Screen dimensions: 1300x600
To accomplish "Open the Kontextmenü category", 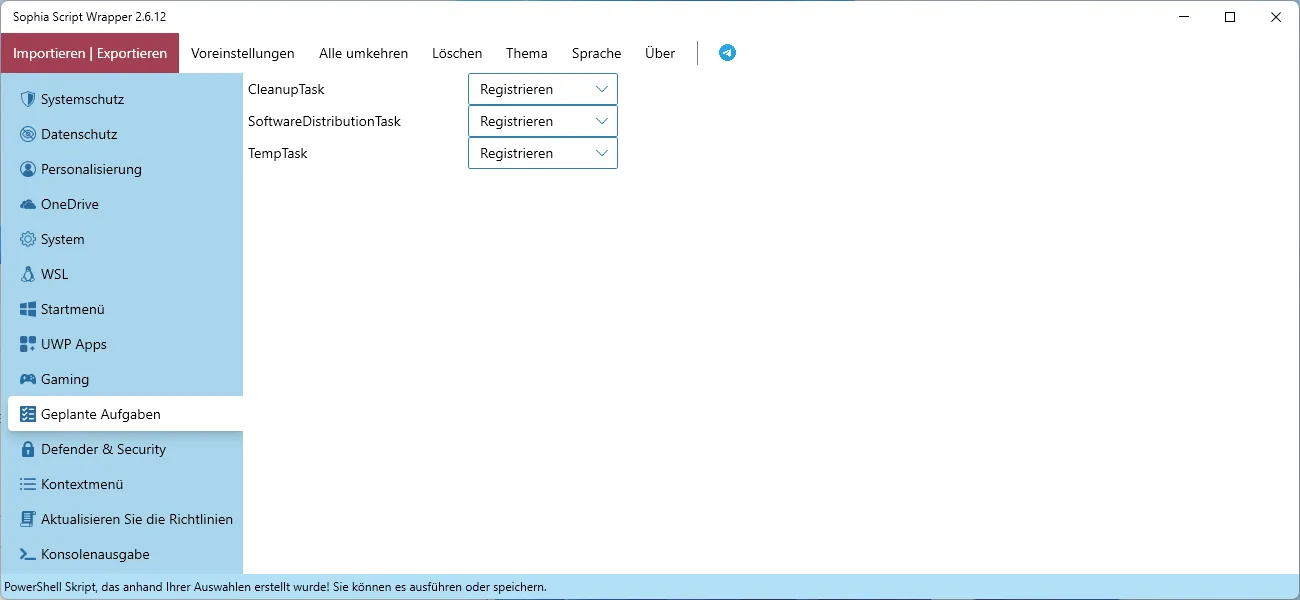I will (125, 484).
